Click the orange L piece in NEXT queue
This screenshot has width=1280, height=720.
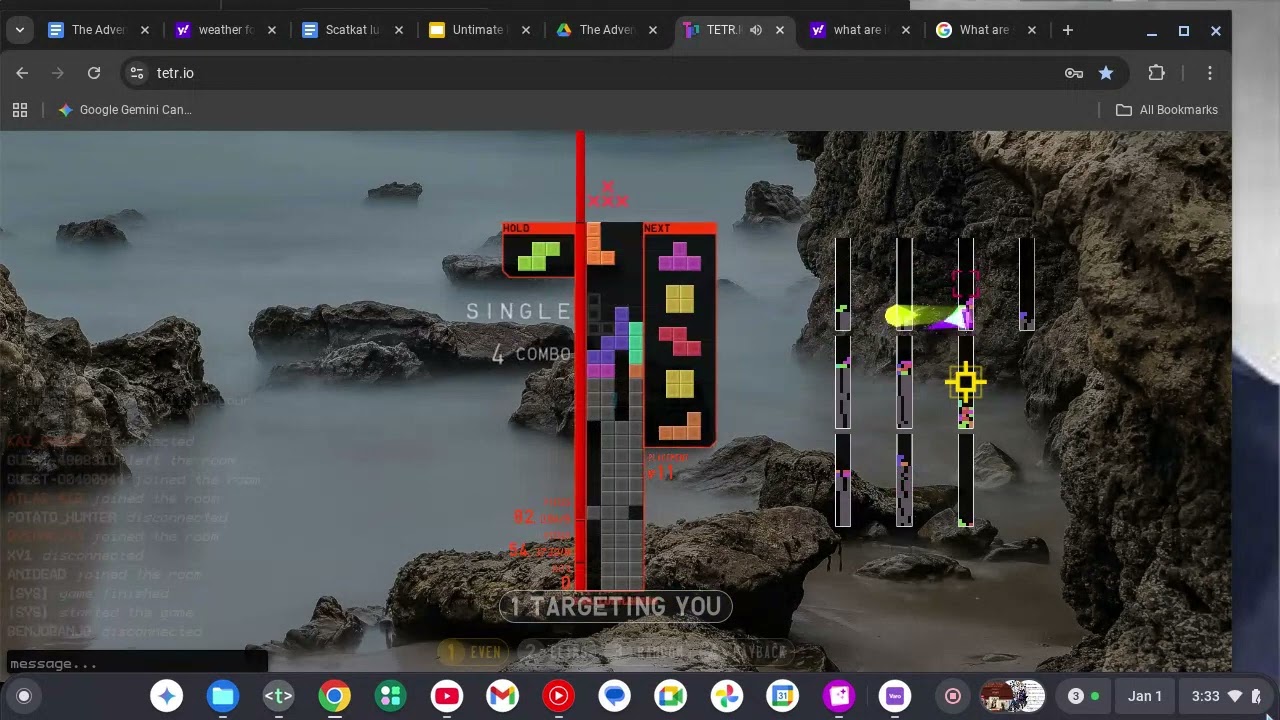click(x=679, y=426)
